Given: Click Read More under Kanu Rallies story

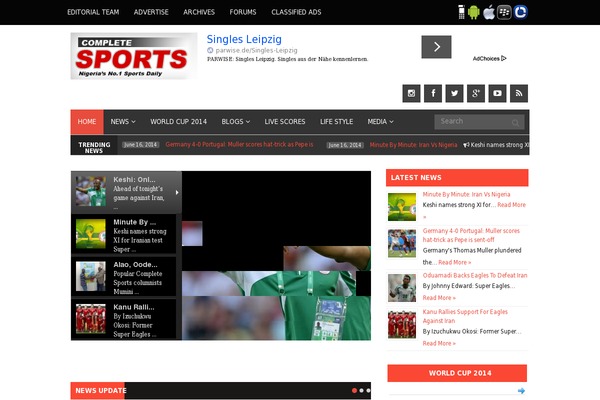Looking at the screenshot, I should pyautogui.click(x=439, y=343).
